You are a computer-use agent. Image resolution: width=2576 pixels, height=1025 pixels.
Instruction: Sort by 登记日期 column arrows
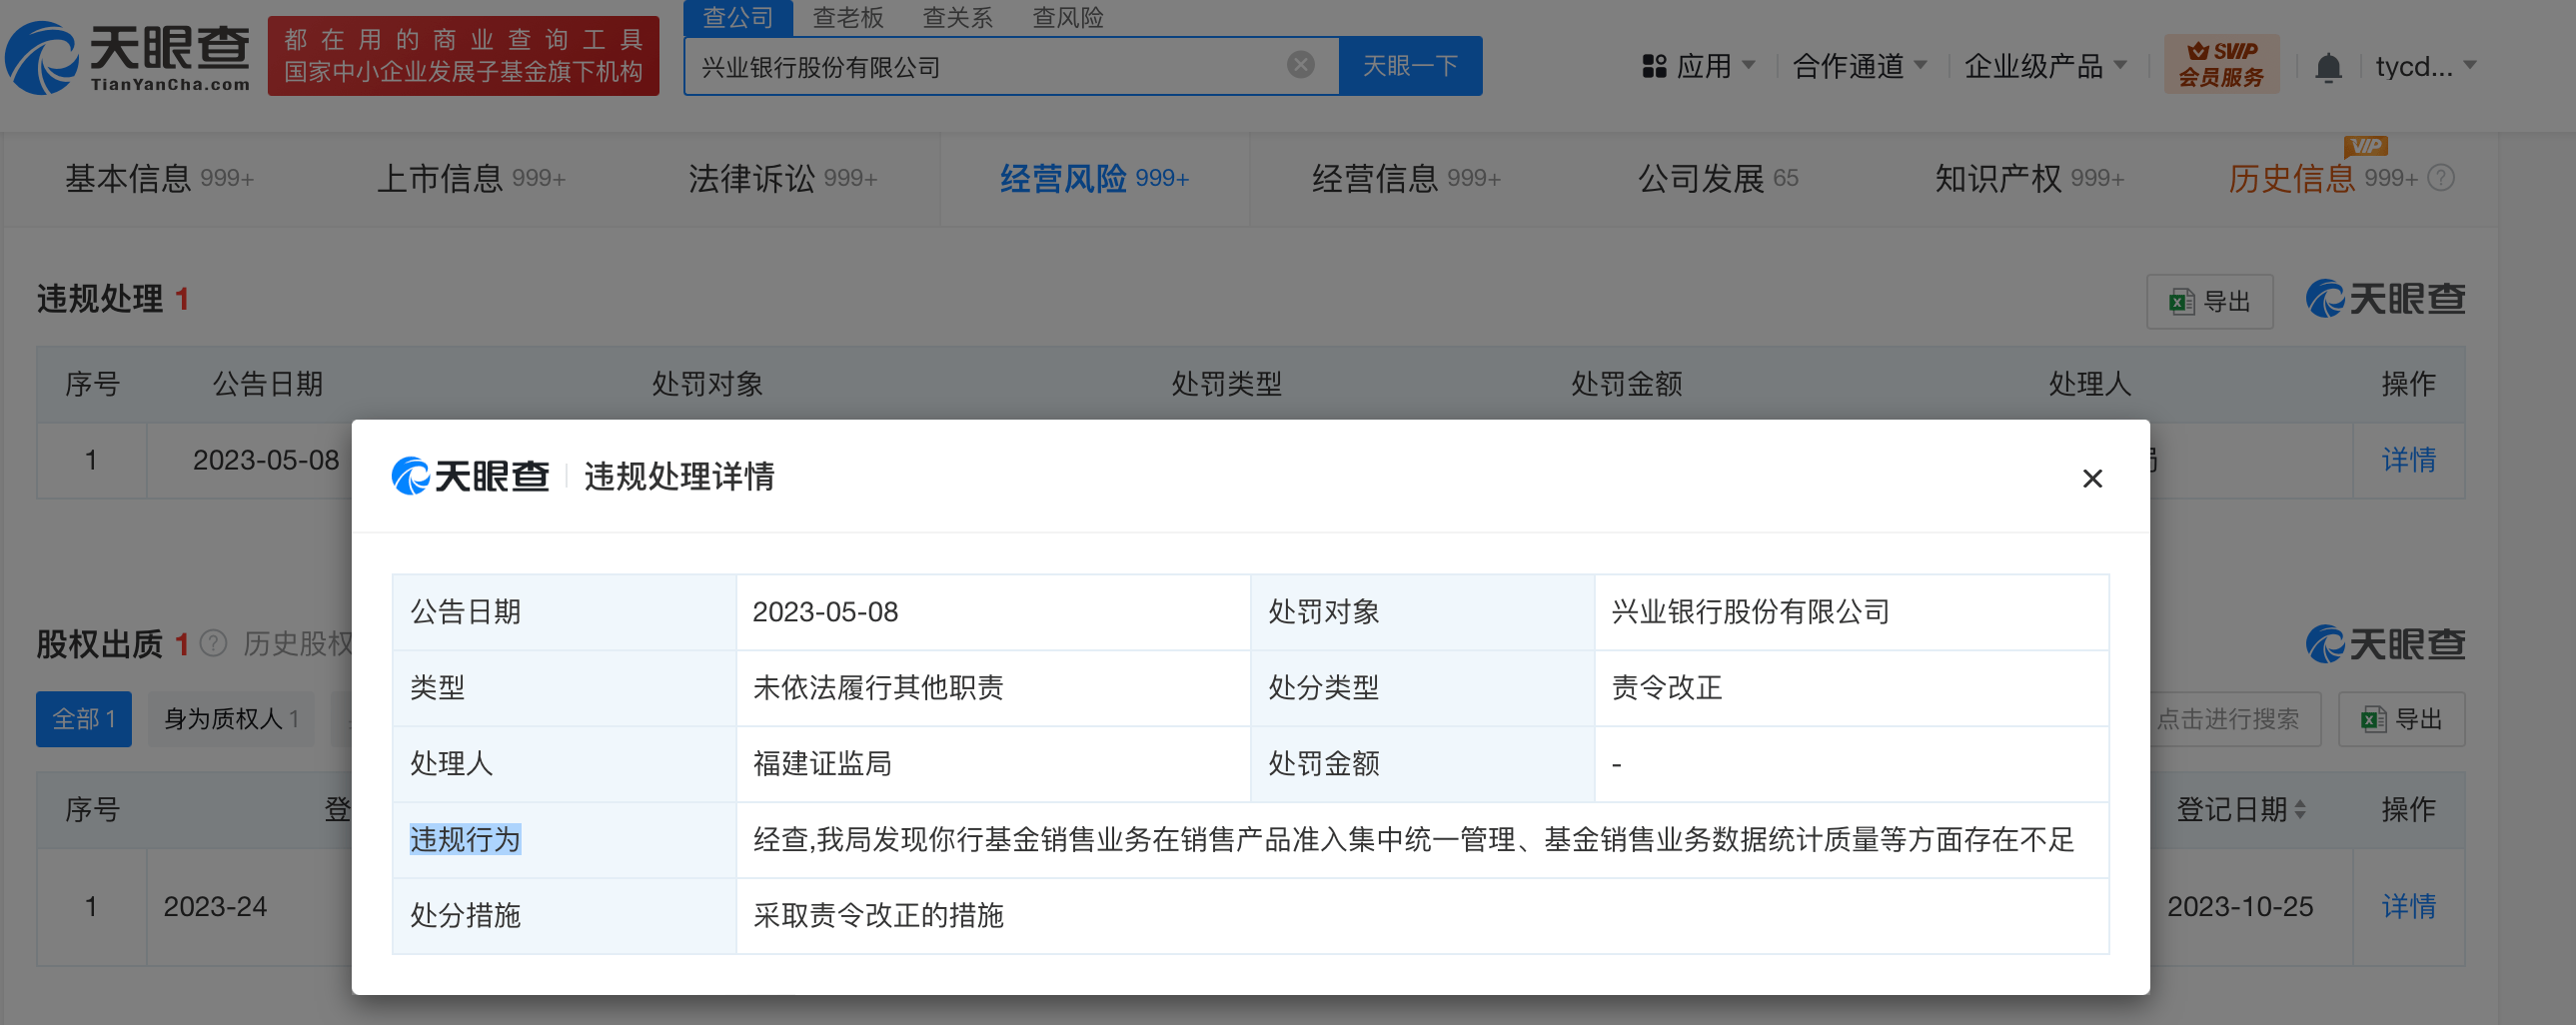(x=2300, y=809)
